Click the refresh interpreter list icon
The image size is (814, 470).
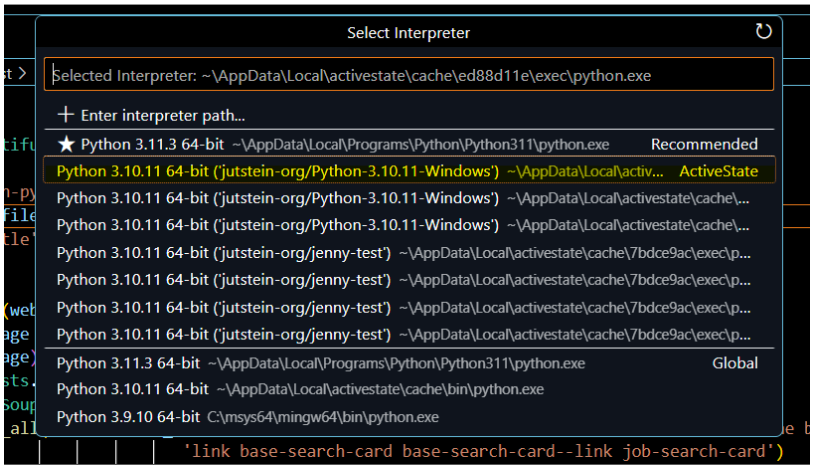coord(763,32)
